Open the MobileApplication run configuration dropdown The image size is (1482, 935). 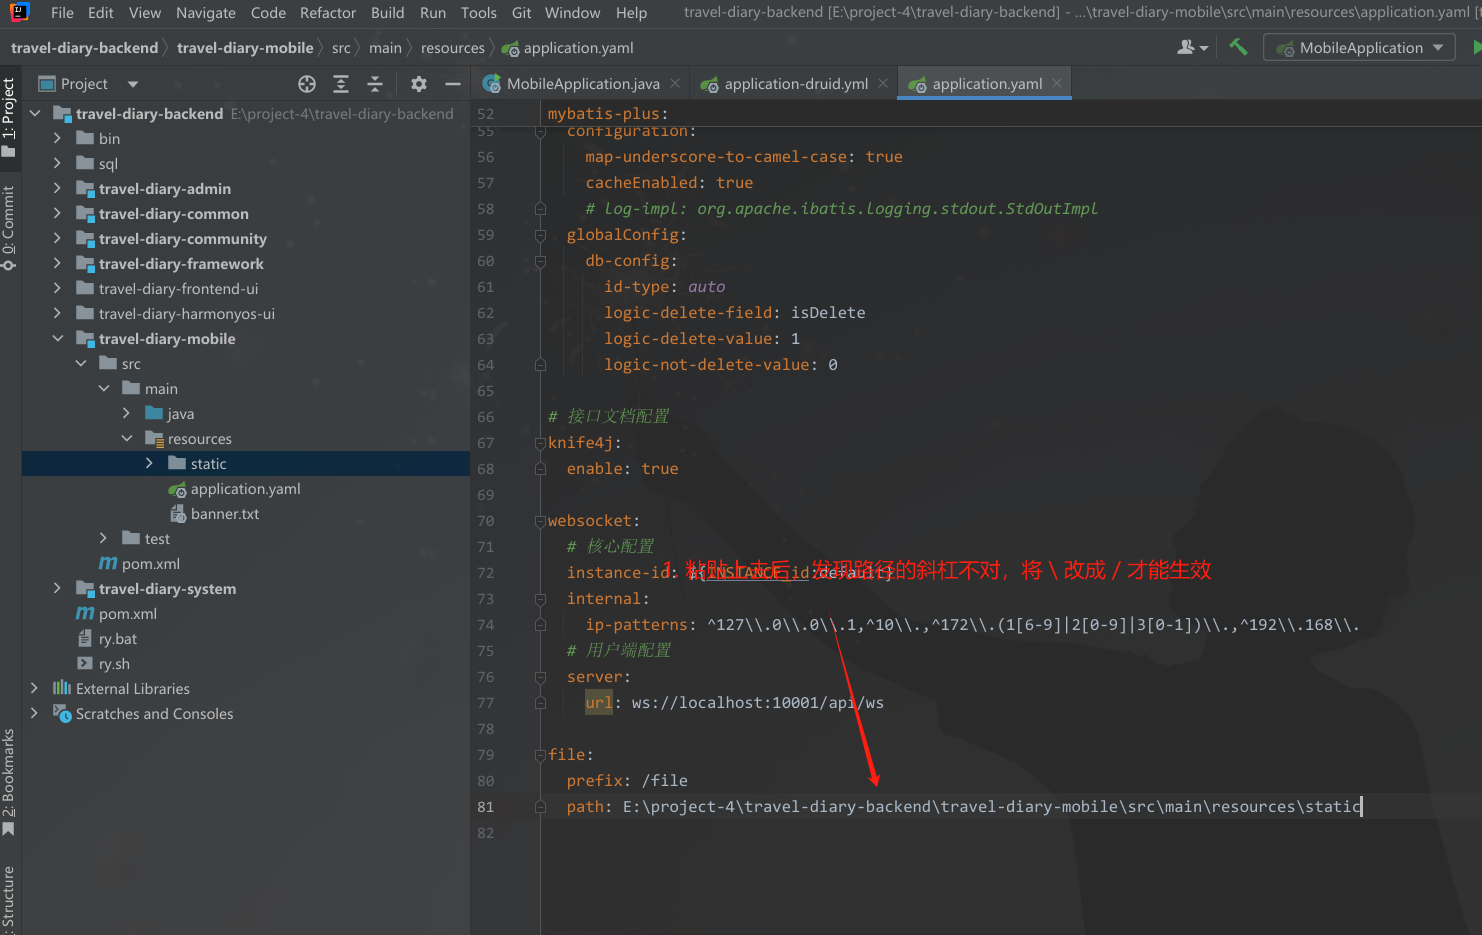pos(1359,48)
